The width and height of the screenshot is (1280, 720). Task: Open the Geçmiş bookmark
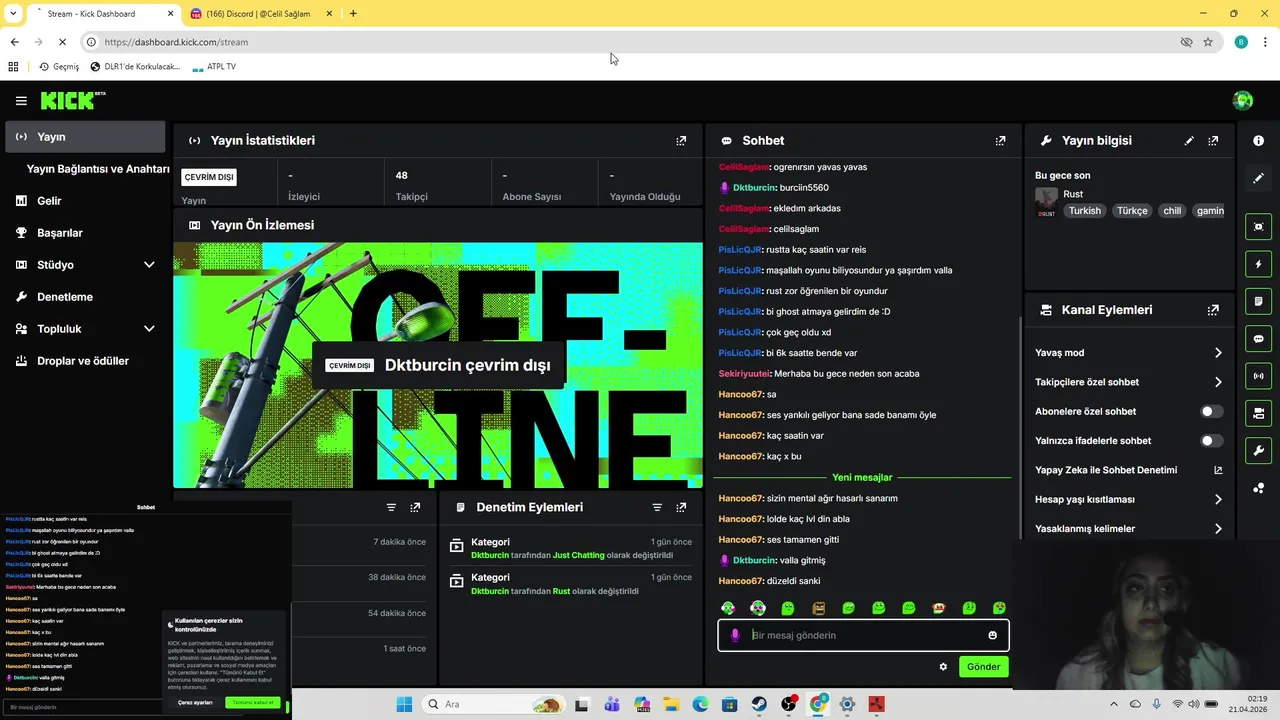point(58,67)
